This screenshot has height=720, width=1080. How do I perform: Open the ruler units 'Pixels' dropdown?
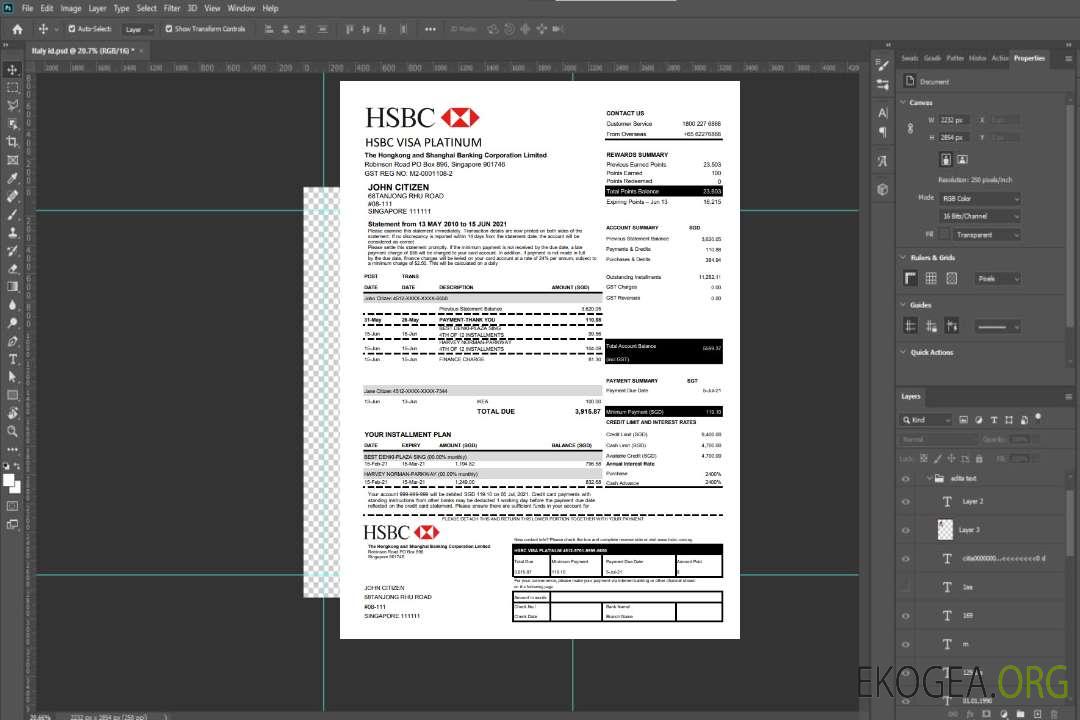click(x=997, y=278)
